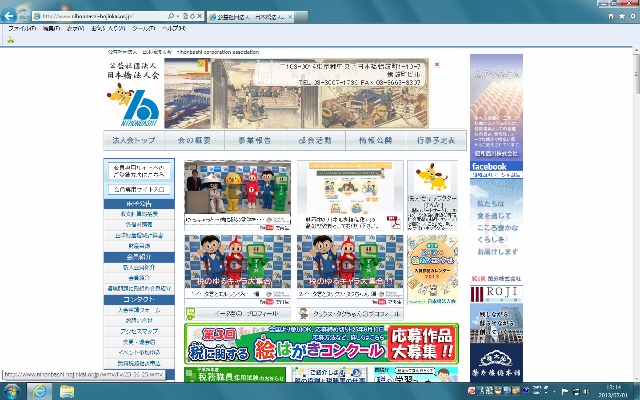Click Internet Explorer icon in taskbar
640x400 pixels.
(x=42, y=389)
